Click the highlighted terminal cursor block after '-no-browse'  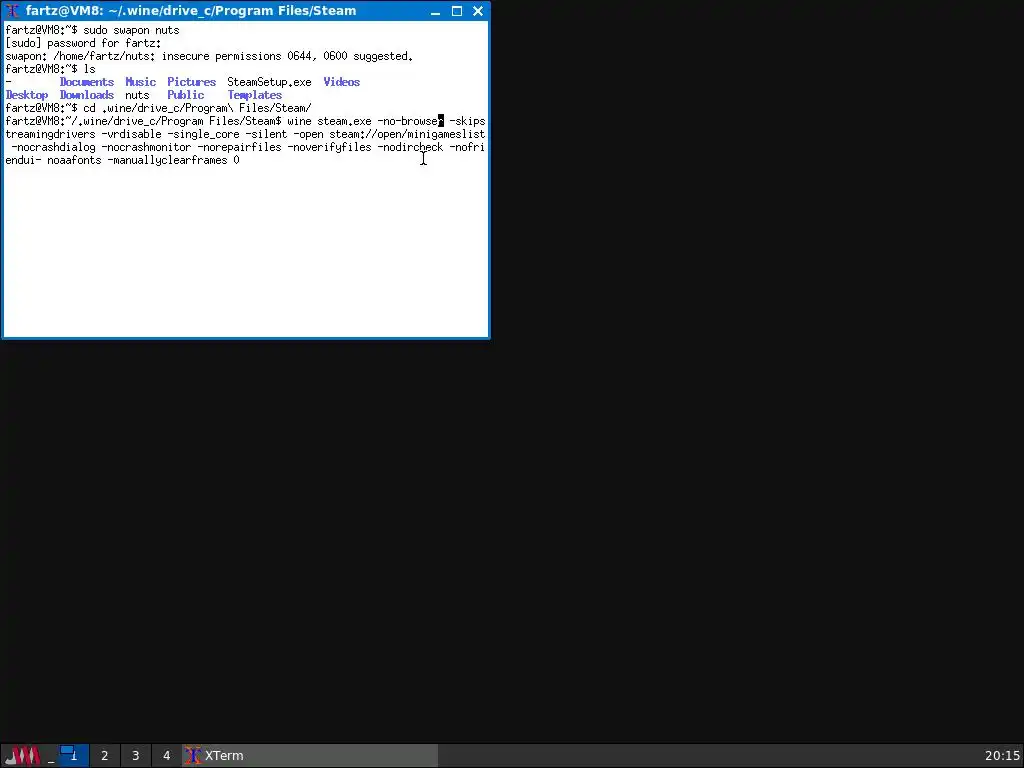click(x=441, y=121)
